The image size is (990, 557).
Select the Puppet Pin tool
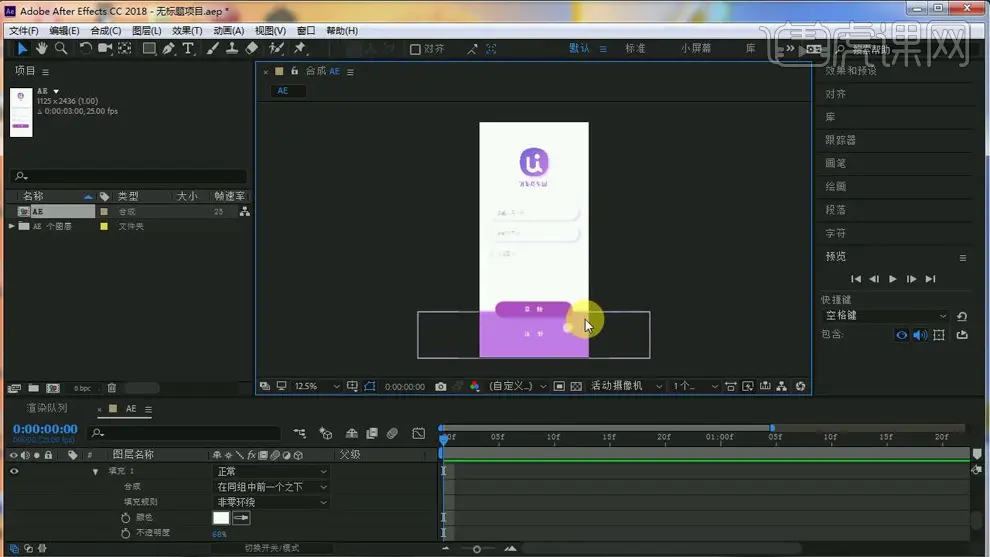[299, 48]
